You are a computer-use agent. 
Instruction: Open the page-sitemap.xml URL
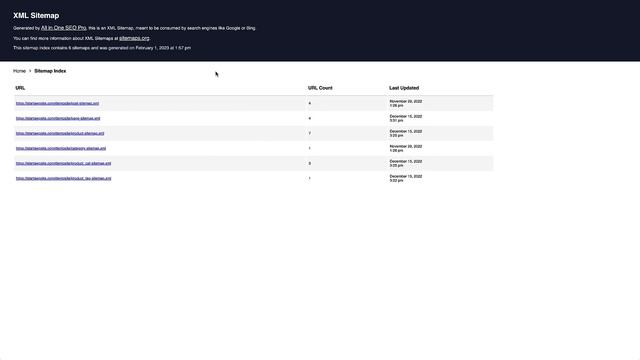(x=58, y=118)
